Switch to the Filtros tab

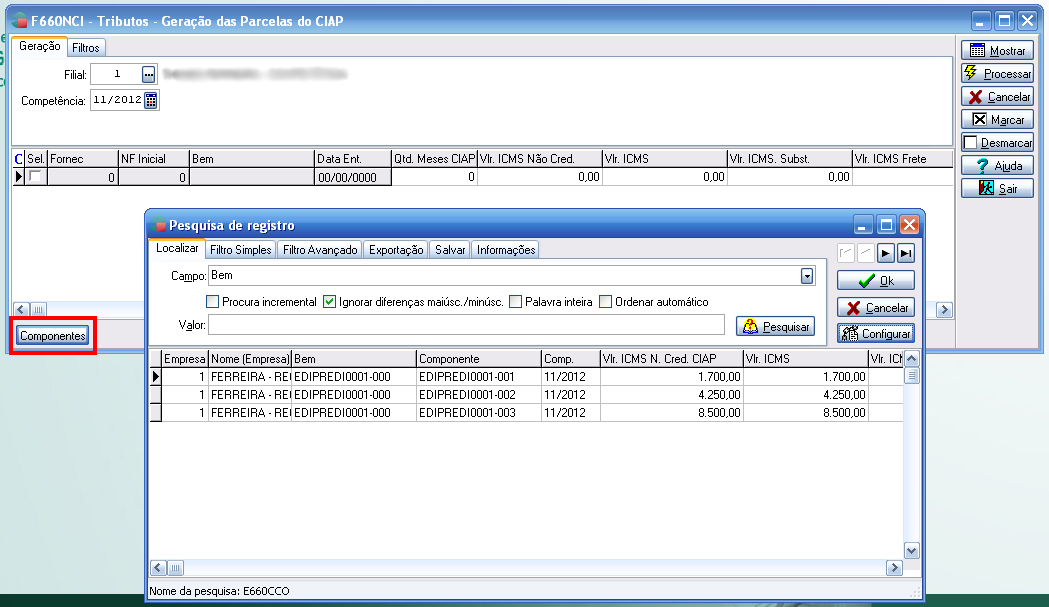click(x=86, y=48)
